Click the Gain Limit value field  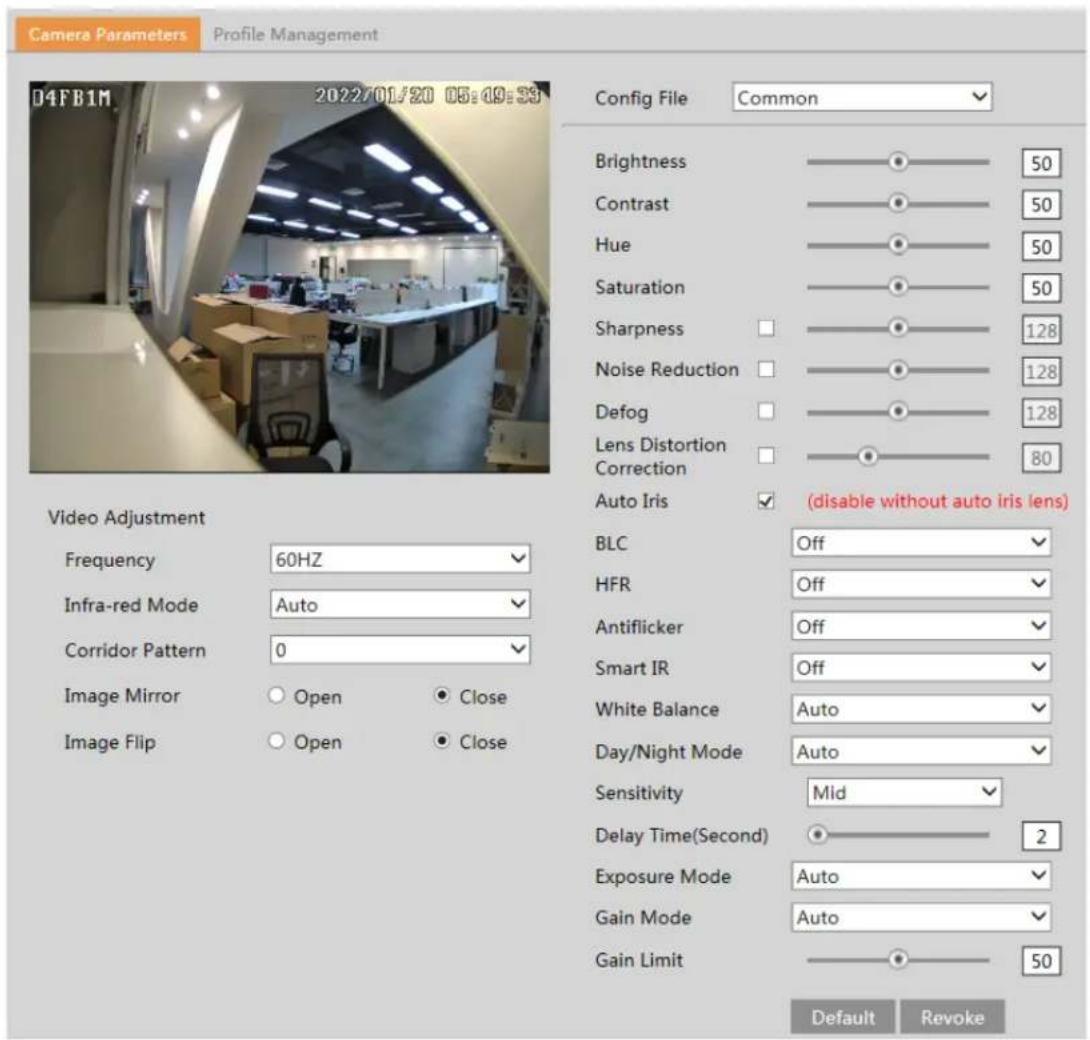1041,961
